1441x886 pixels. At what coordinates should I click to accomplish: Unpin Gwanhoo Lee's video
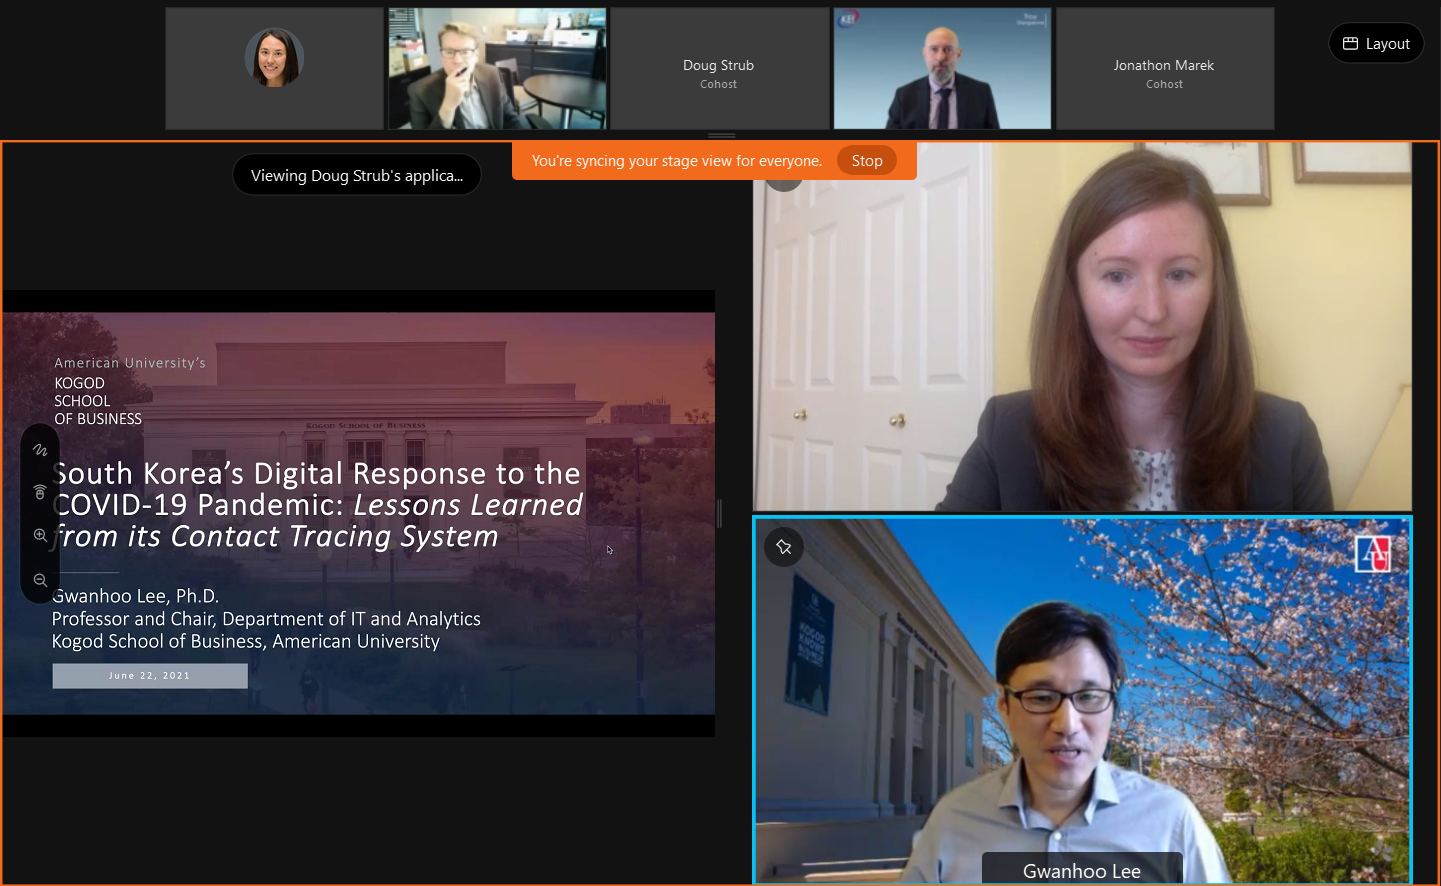[x=784, y=547]
